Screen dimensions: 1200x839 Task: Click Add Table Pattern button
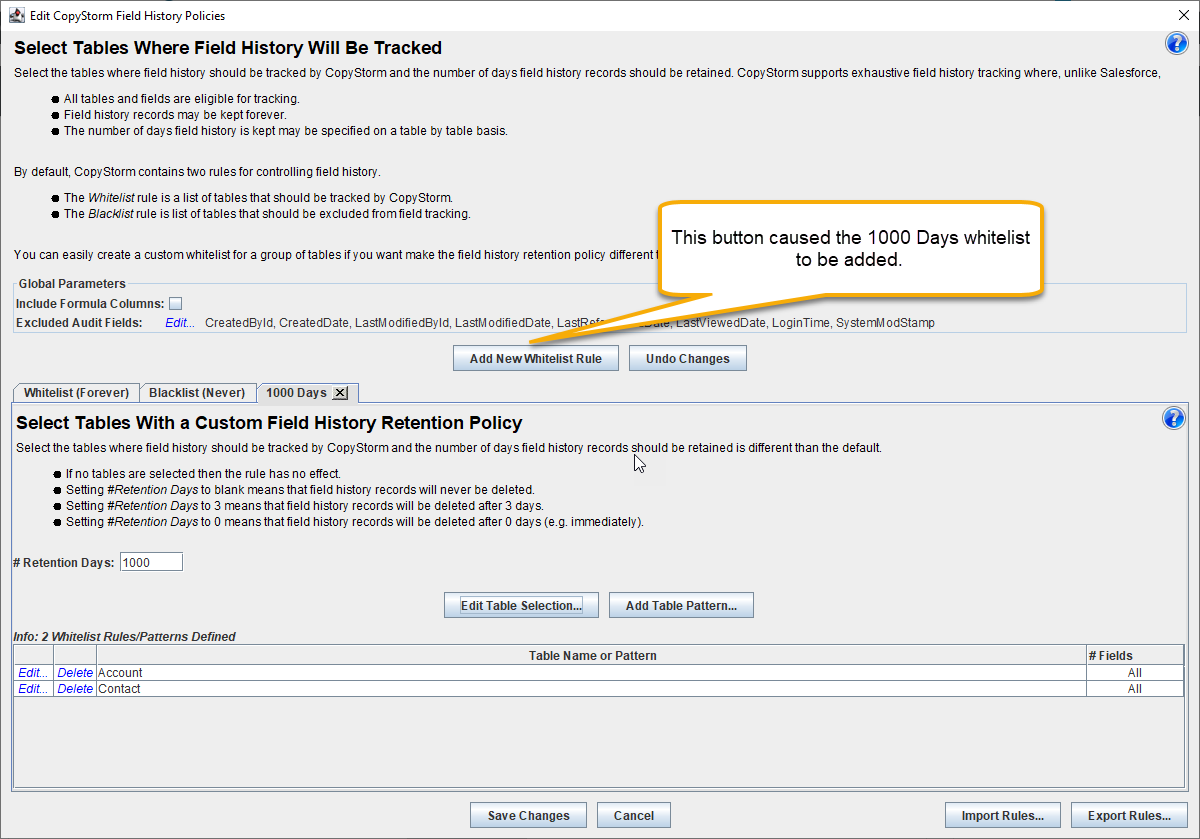coord(681,605)
